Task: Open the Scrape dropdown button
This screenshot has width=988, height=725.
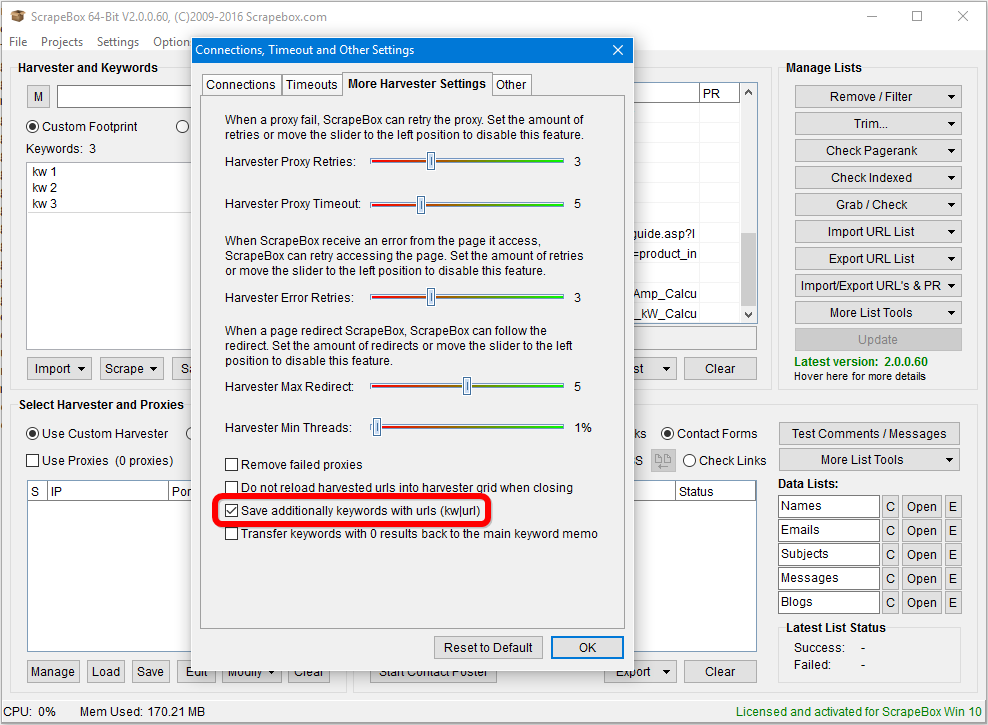Action: pyautogui.click(x=132, y=368)
